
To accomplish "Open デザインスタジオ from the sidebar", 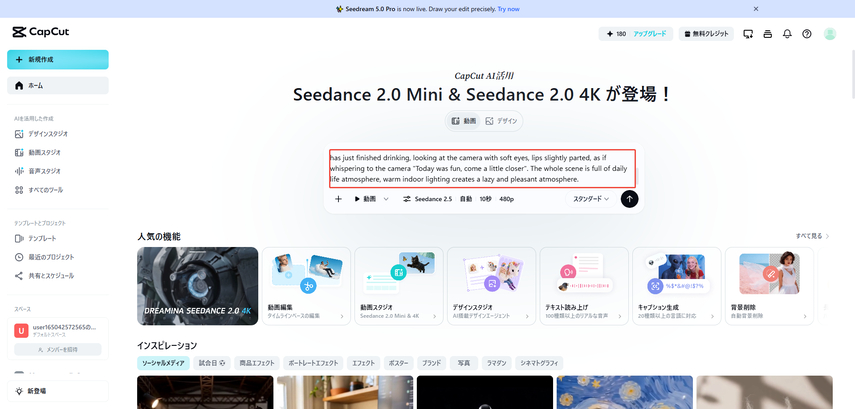I will [41, 134].
